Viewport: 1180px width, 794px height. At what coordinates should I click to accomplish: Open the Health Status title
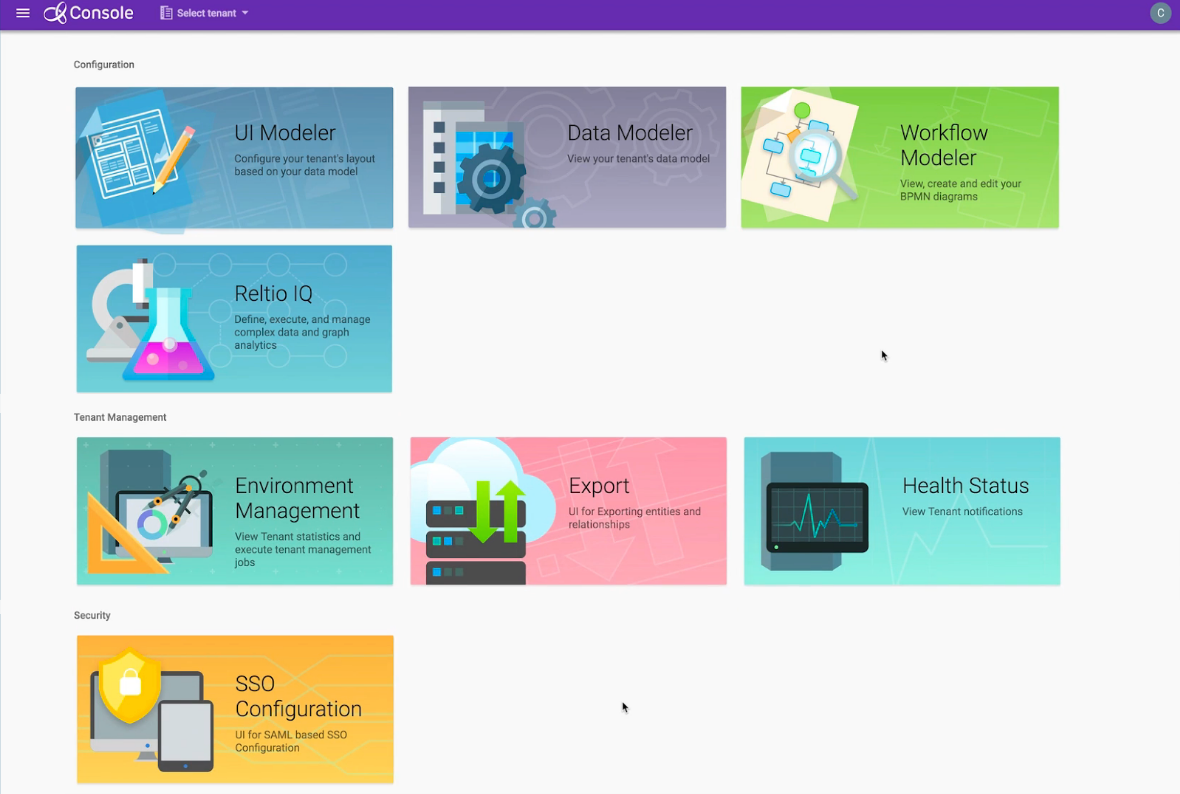966,485
